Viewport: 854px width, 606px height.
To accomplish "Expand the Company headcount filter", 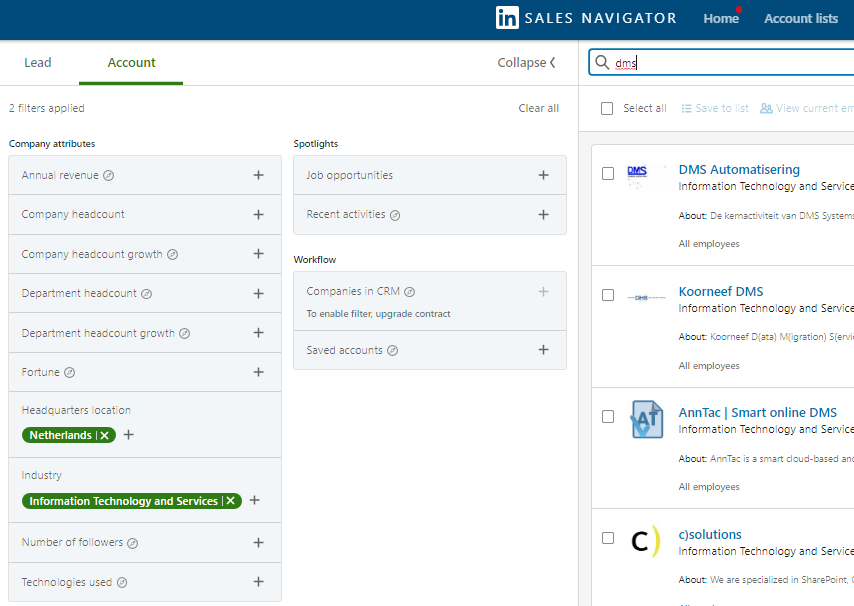I will pos(258,214).
